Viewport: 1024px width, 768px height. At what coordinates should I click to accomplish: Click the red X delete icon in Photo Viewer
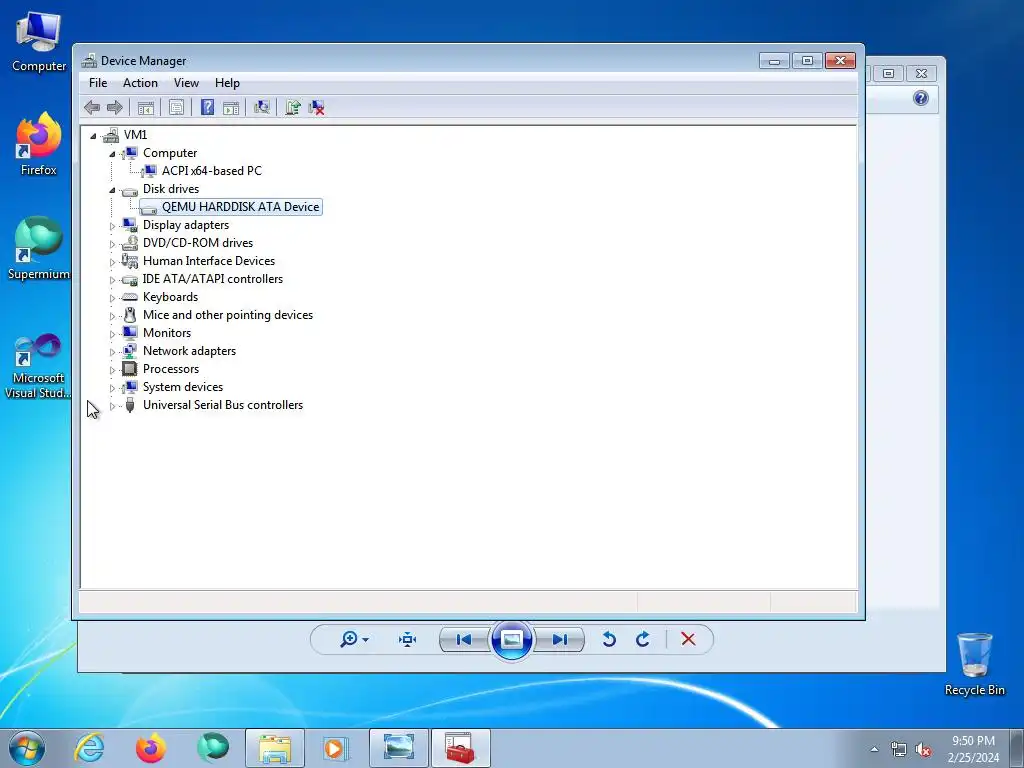pyautogui.click(x=688, y=639)
